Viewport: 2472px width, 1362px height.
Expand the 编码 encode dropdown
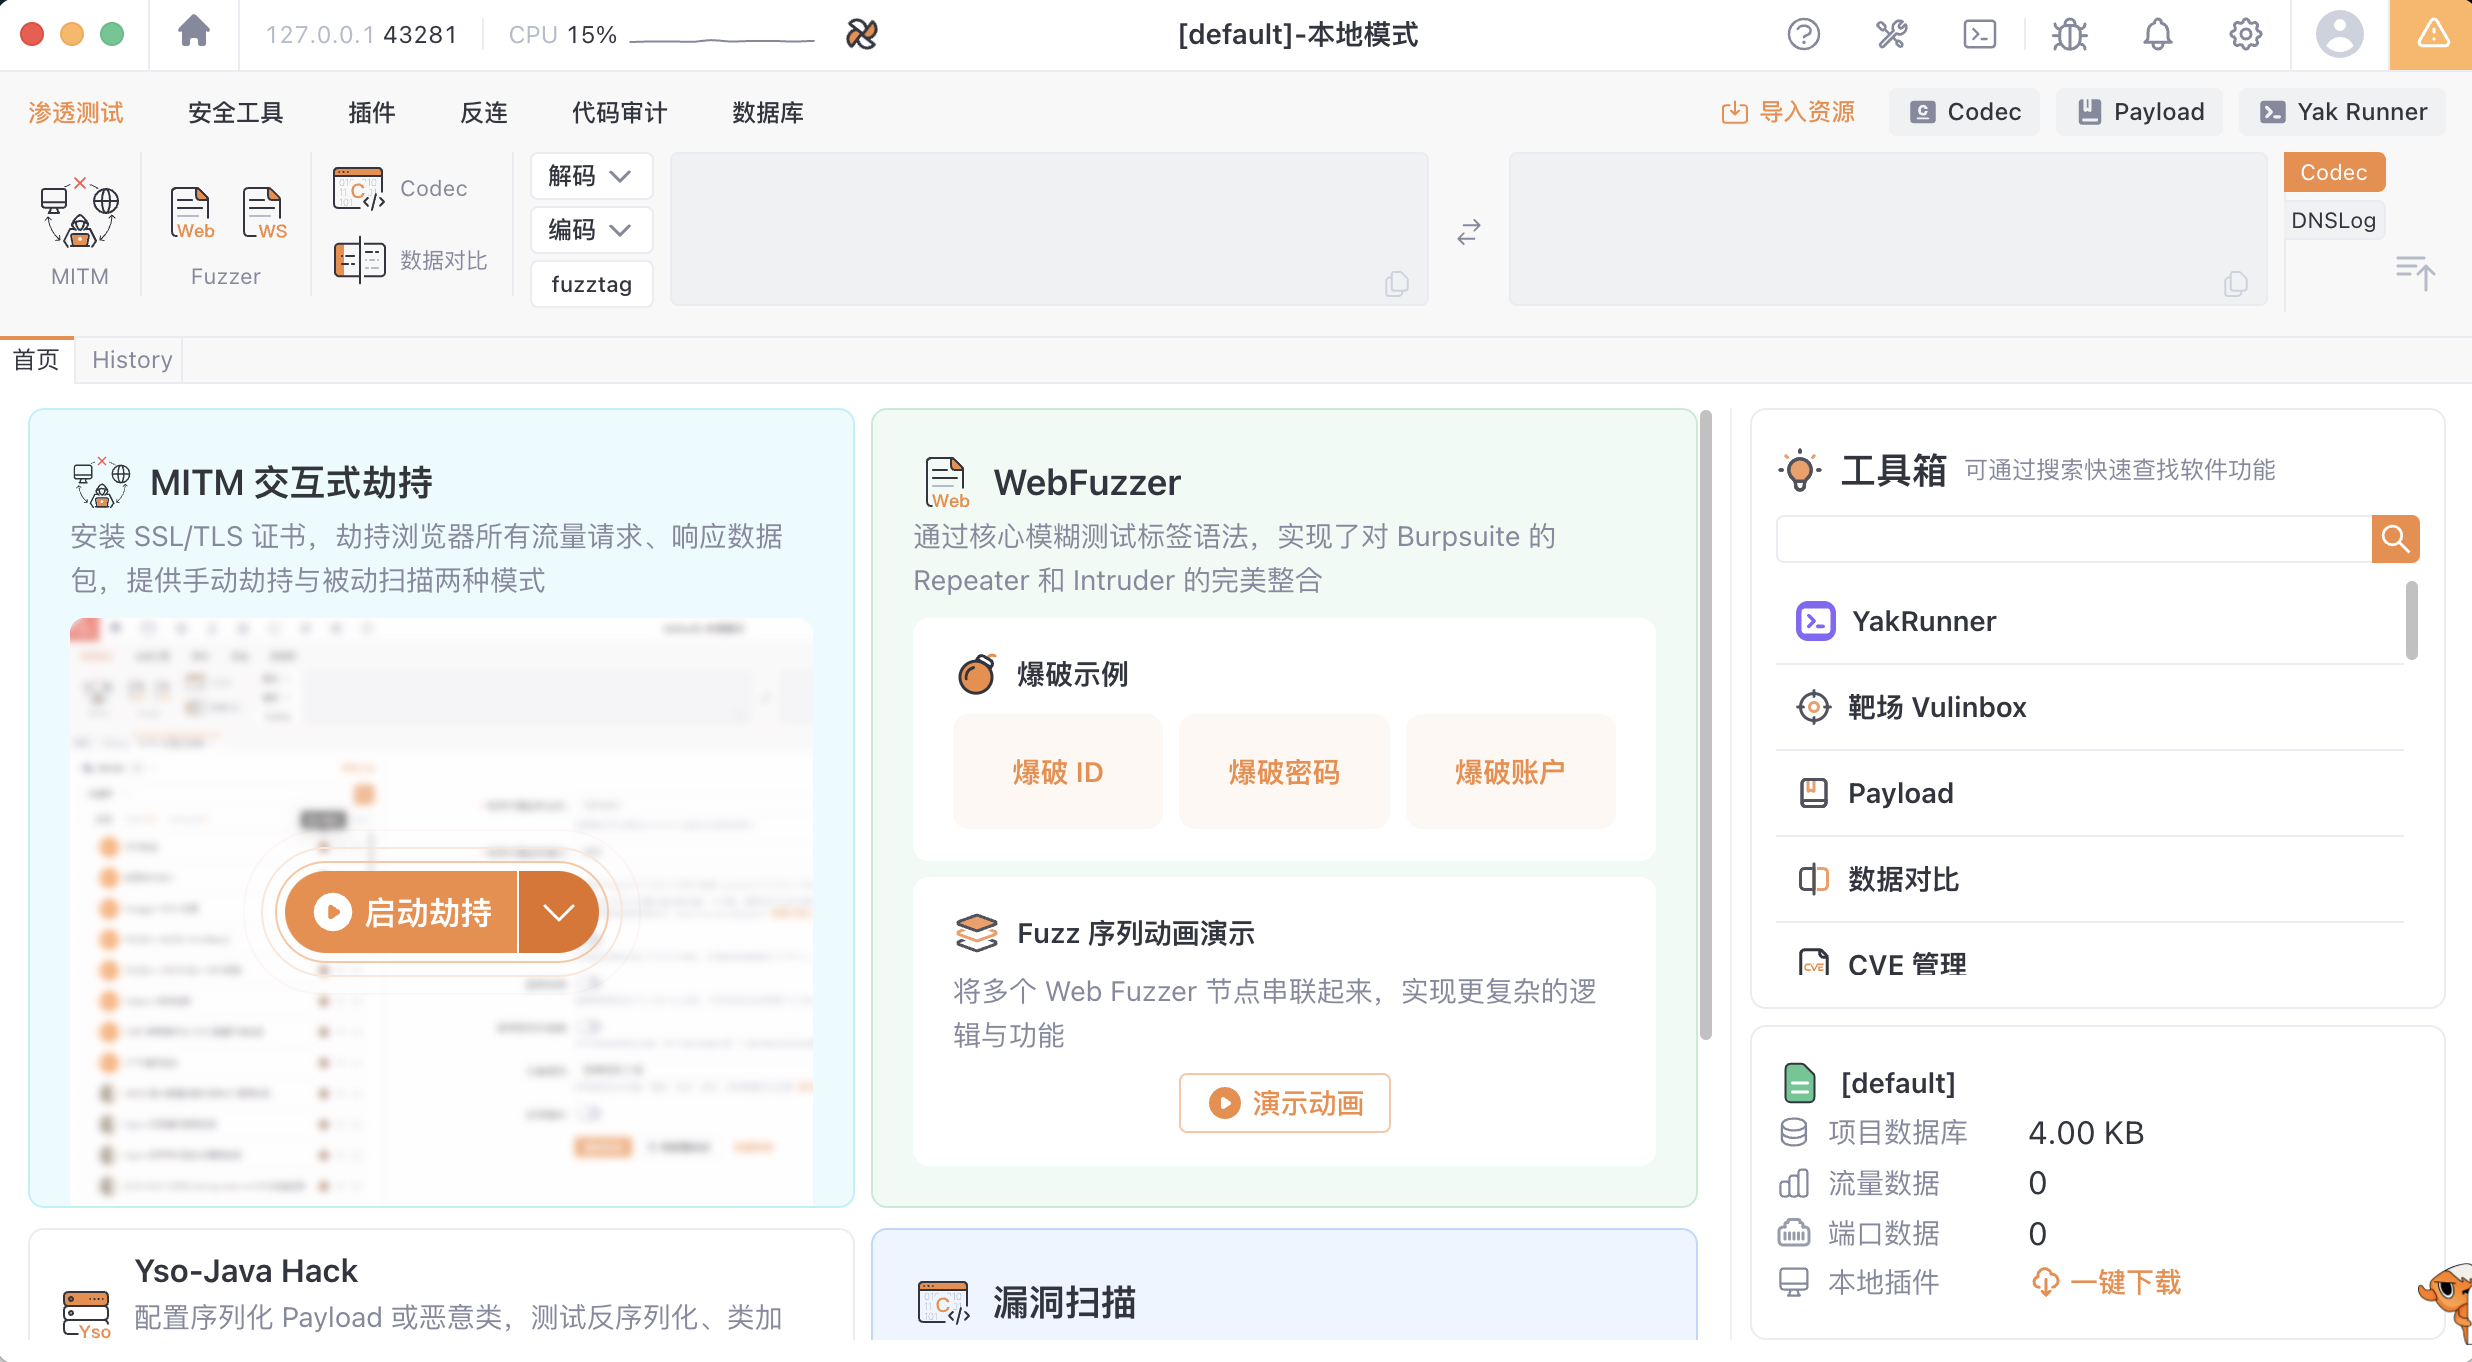(x=590, y=230)
